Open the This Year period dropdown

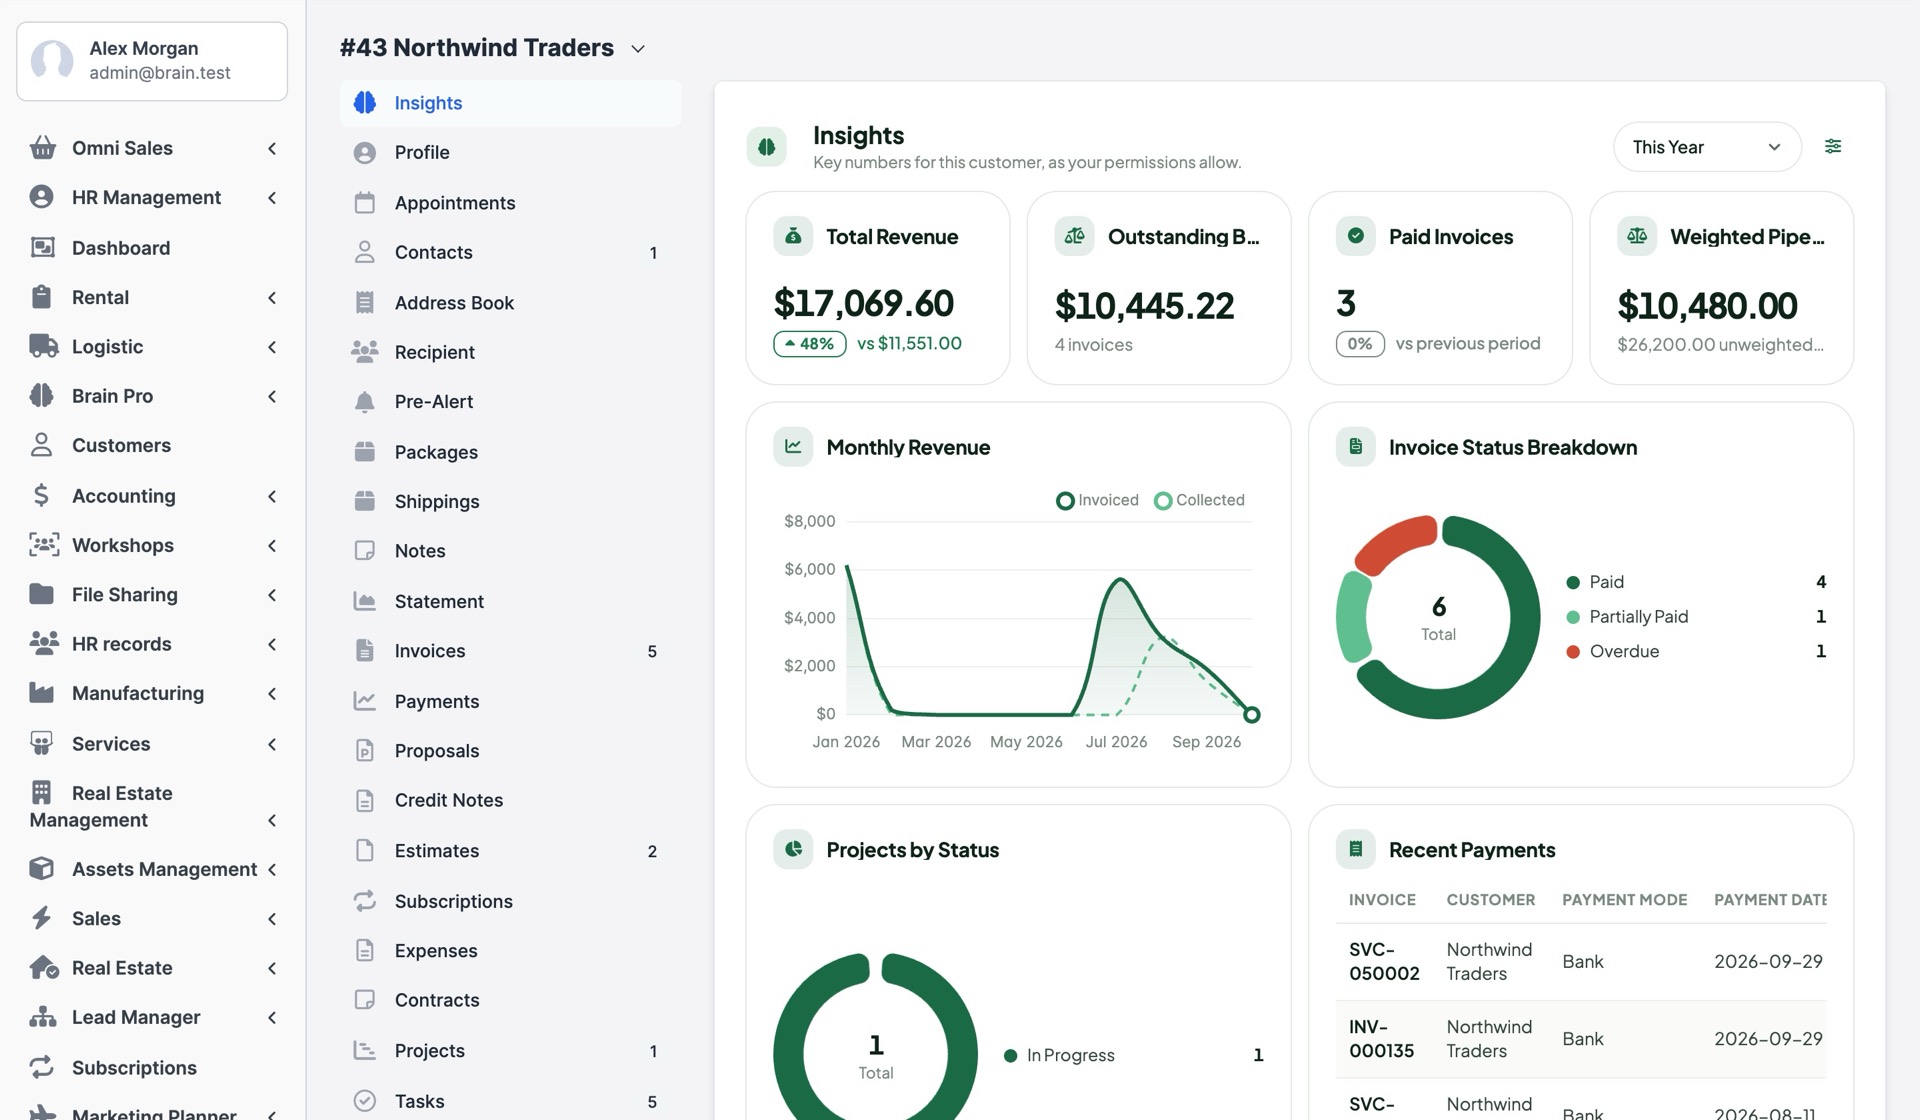1707,147
